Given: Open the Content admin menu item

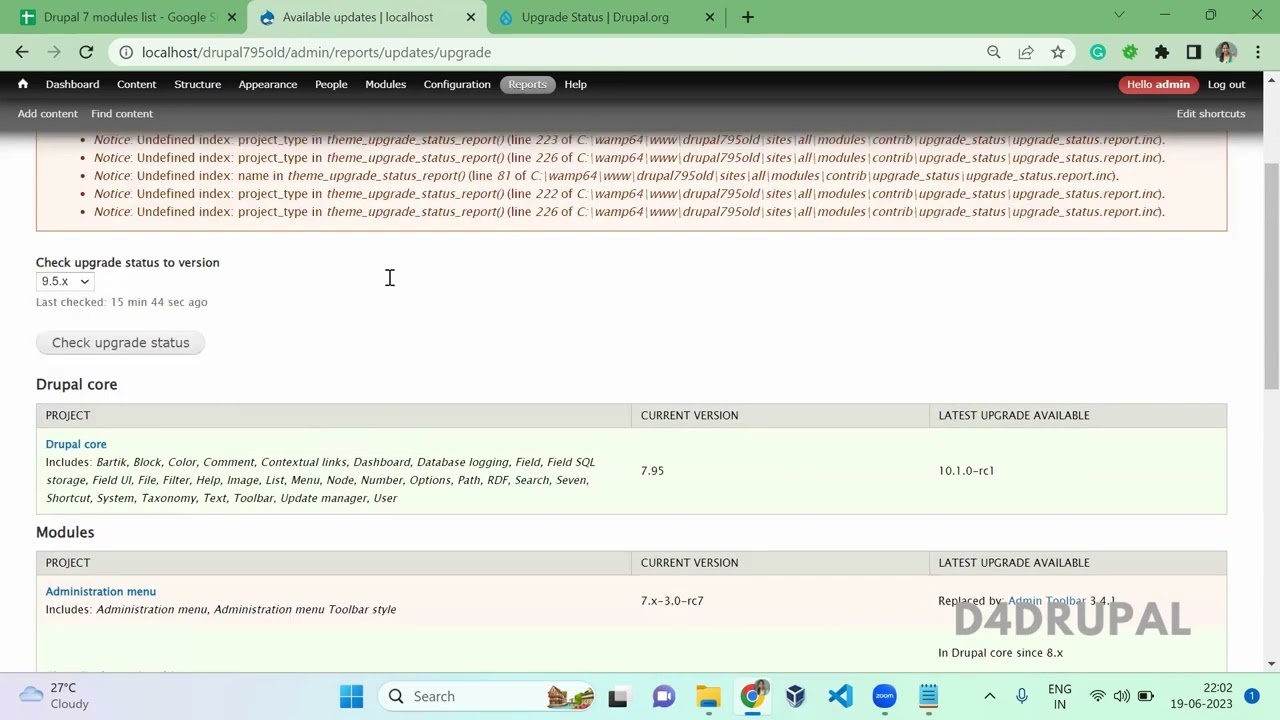Looking at the screenshot, I should point(136,84).
